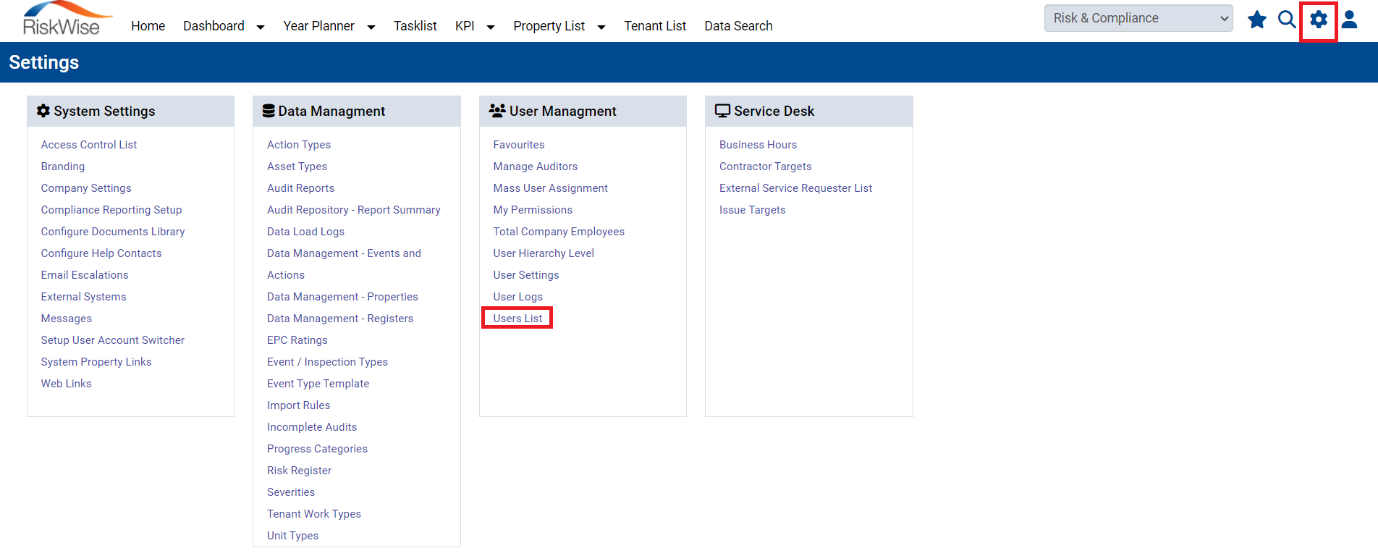1378x556 pixels.
Task: Open Data Management - Properties link
Action: [343, 297]
